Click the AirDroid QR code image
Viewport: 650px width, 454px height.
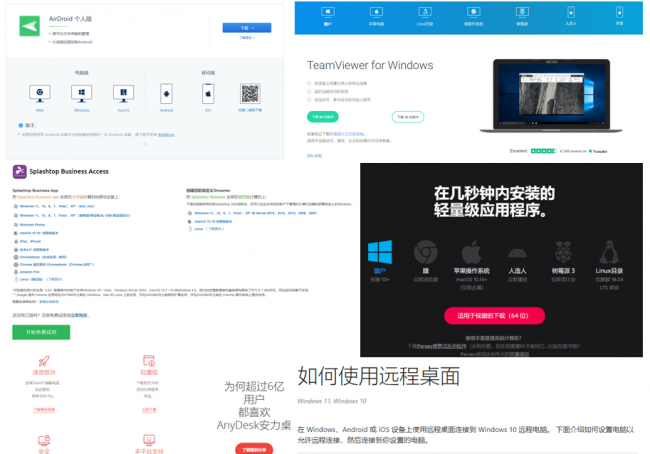click(x=250, y=94)
